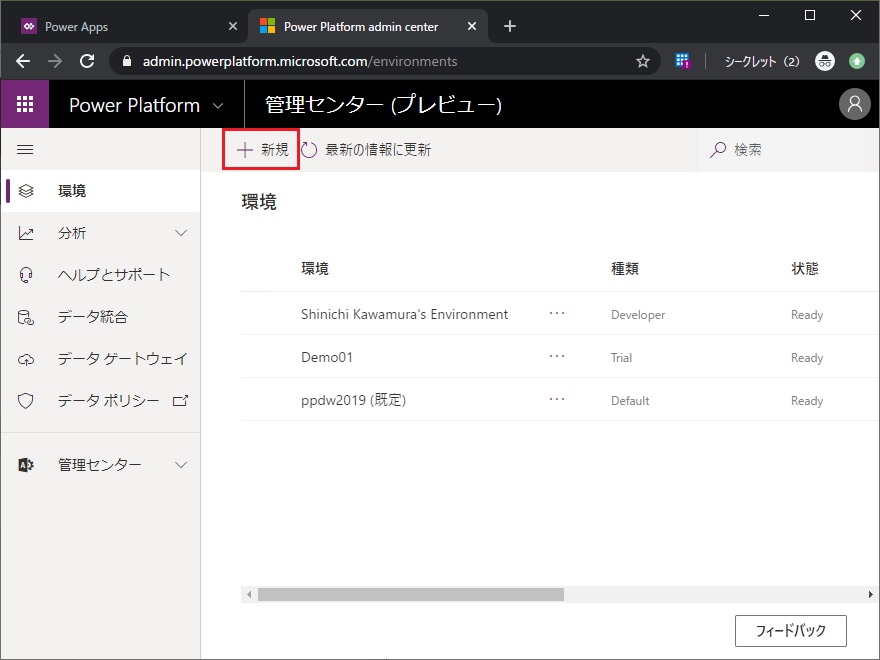Click the external link icon beside データ ポリシー
The height and width of the screenshot is (660, 880).
click(x=180, y=401)
